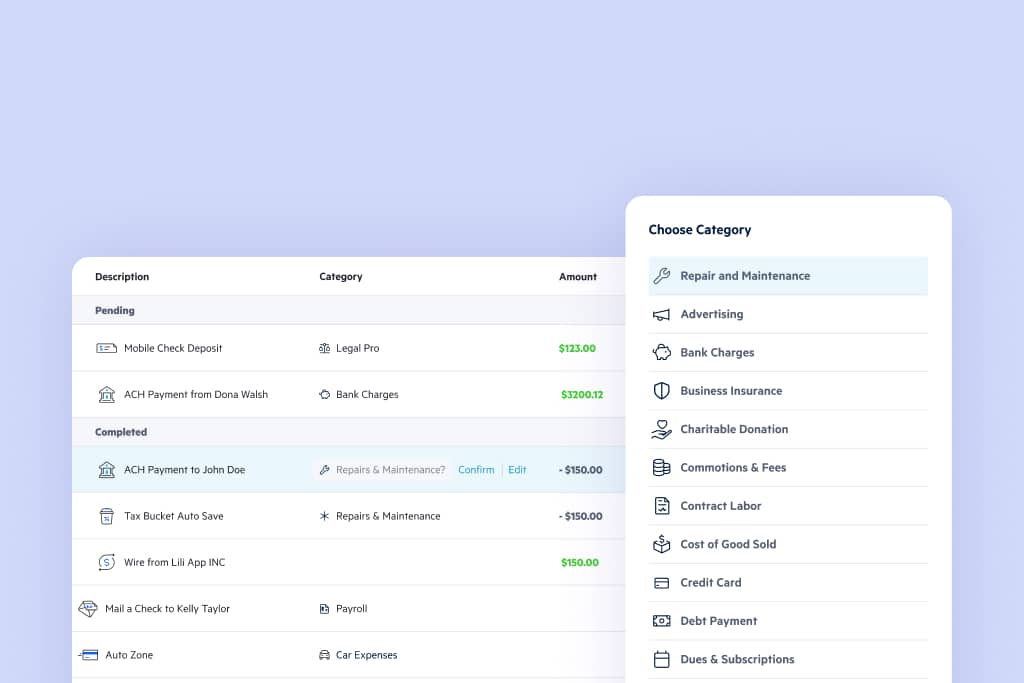Choose Credit Card from category list

710,583
